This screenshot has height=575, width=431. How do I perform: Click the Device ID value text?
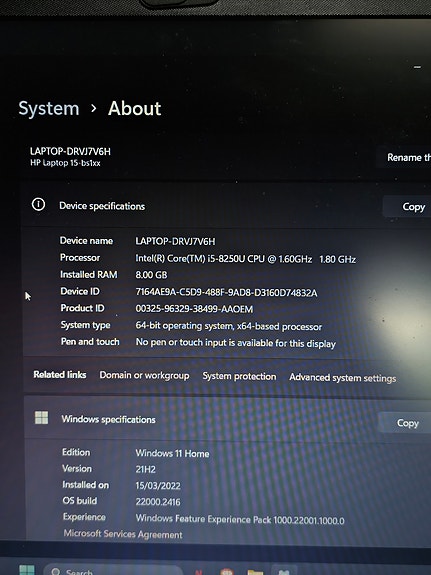click(x=226, y=292)
